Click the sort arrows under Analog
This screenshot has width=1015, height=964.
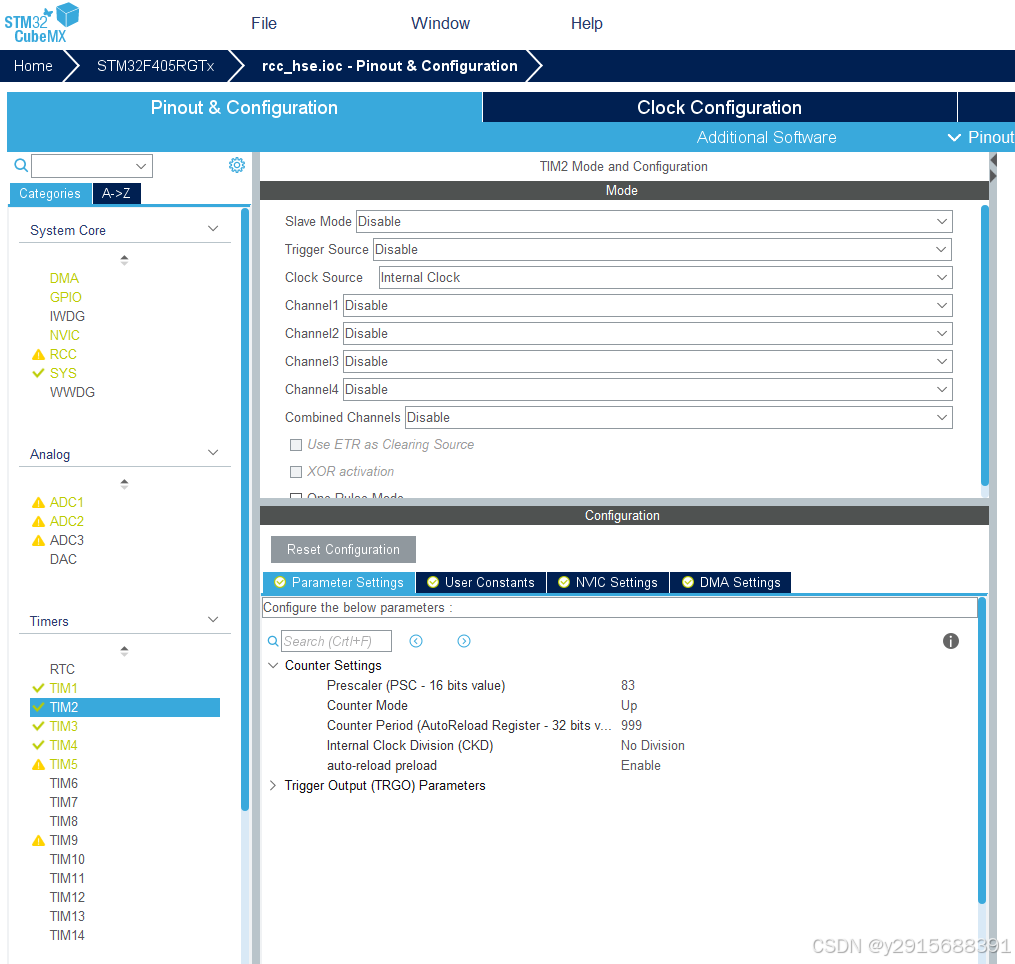click(x=124, y=484)
